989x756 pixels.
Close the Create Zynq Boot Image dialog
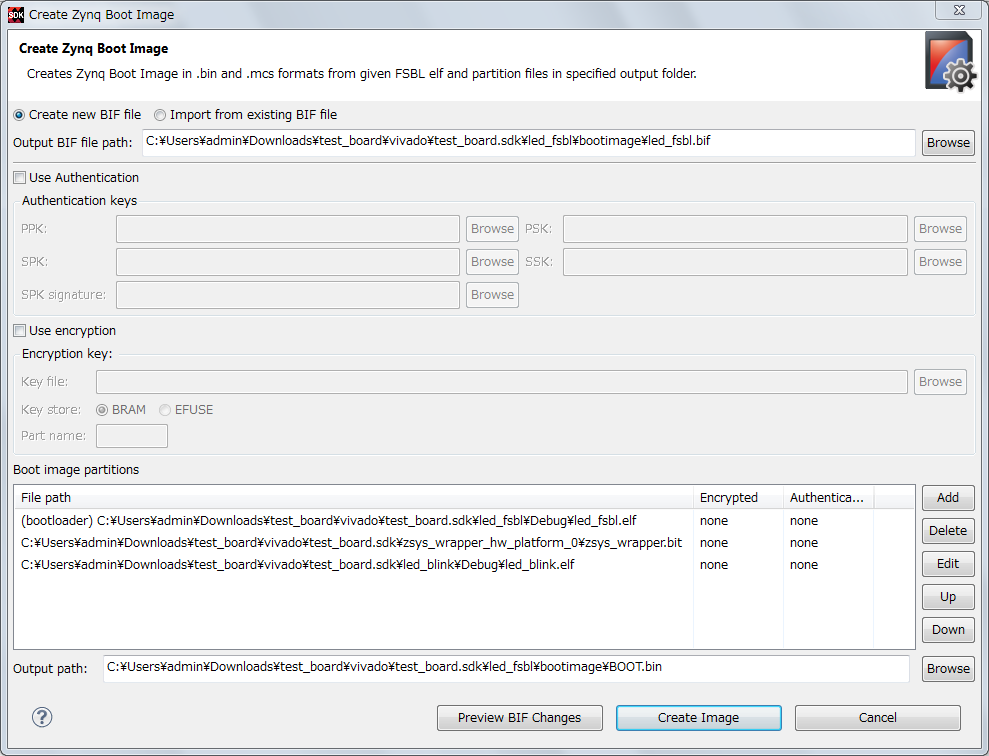(x=957, y=10)
